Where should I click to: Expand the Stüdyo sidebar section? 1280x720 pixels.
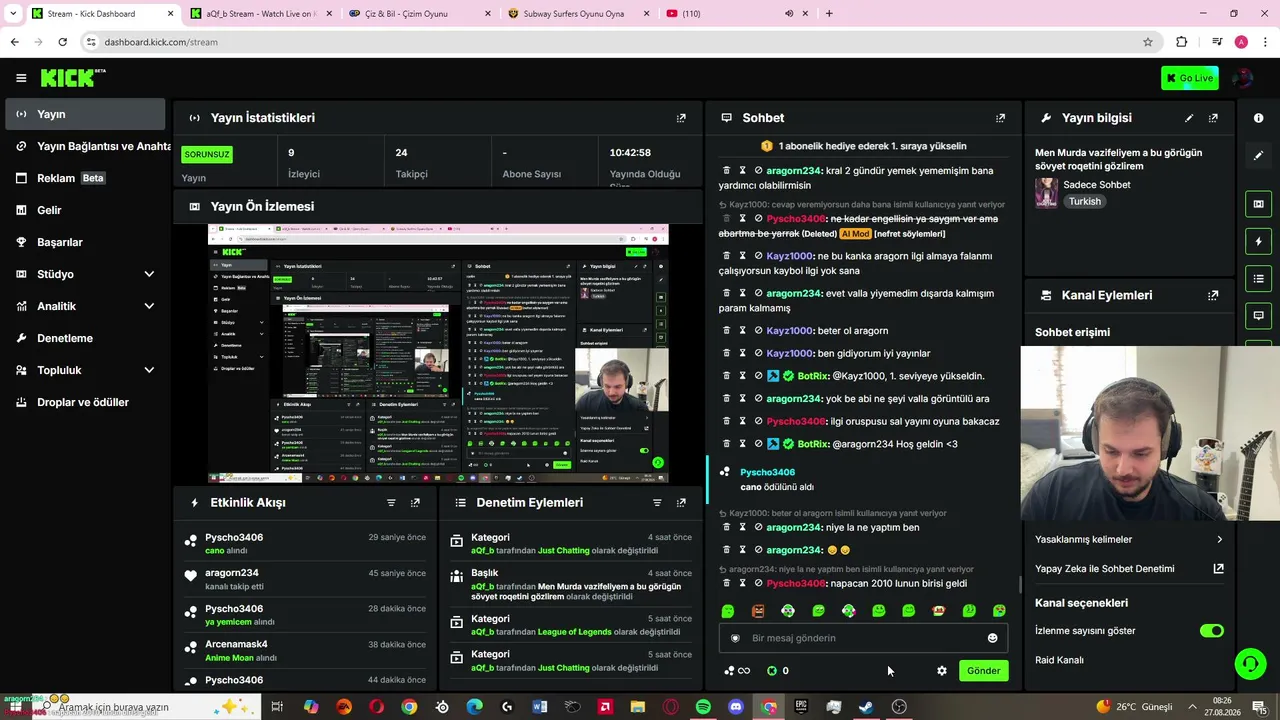click(149, 274)
